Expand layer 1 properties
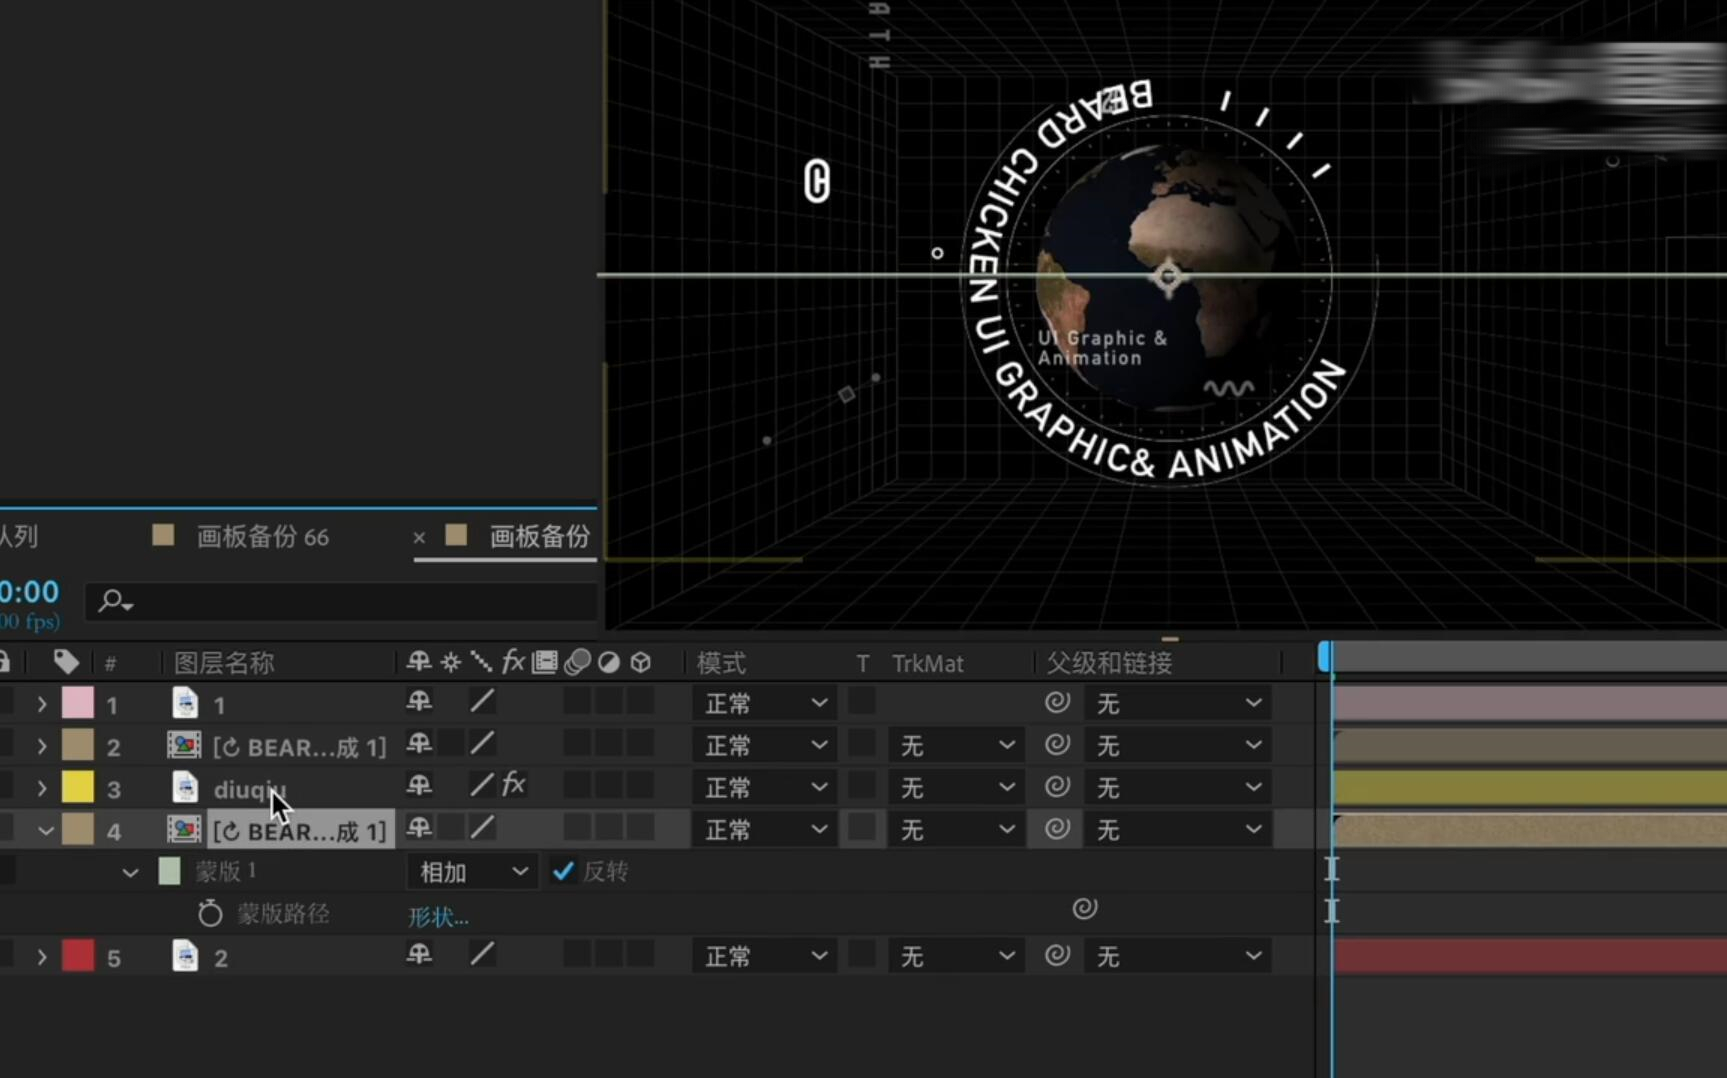 (x=42, y=704)
